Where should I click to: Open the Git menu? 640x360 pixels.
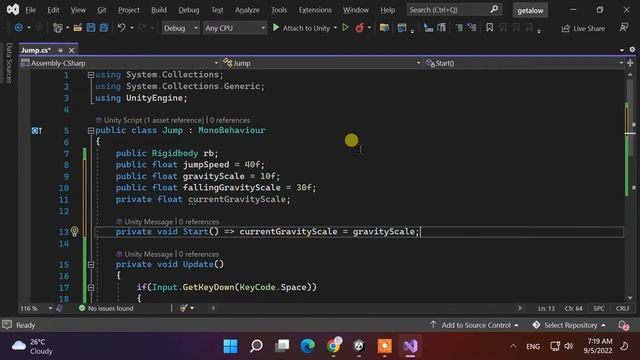[102, 10]
